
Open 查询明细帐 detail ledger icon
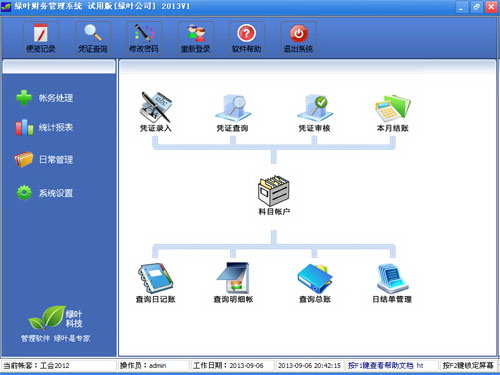coord(233,283)
